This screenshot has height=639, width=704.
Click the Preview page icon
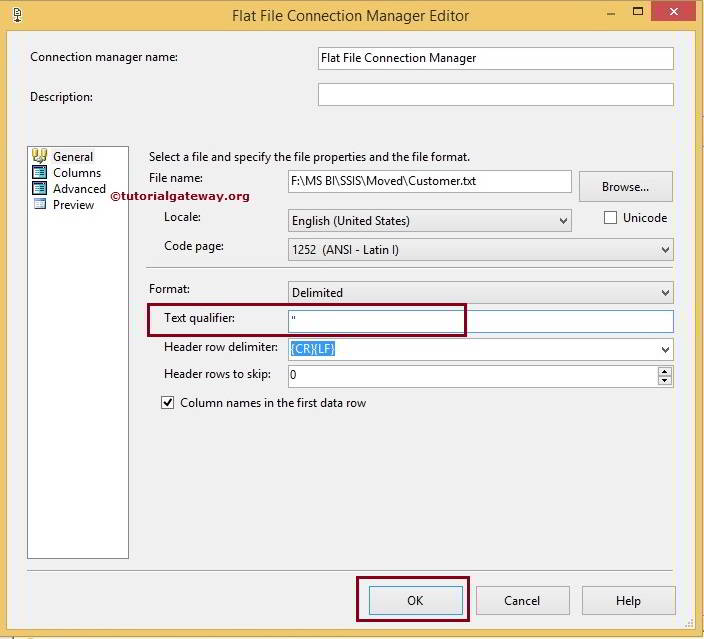click(40, 204)
